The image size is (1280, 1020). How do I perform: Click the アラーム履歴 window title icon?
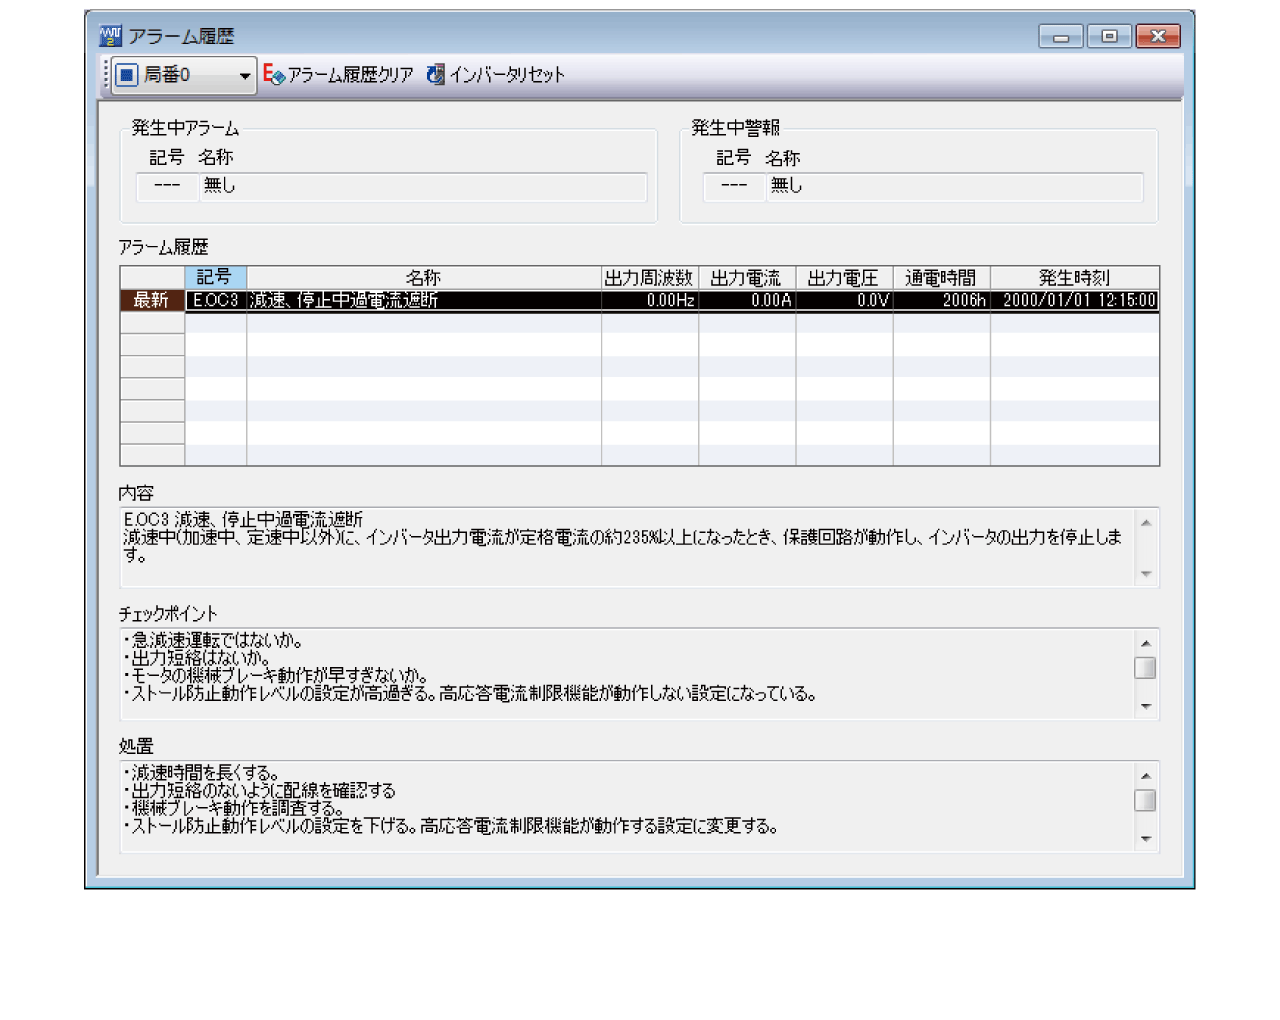coord(110,37)
